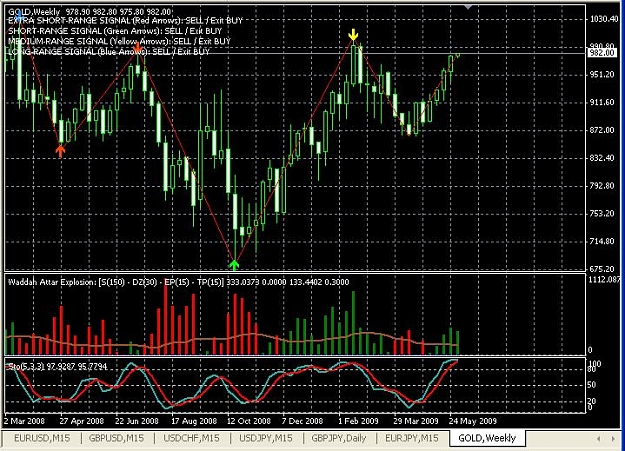This screenshot has width=625, height=451.
Task: Click the blue long-range arrow at top left
Action: tap(18, 14)
